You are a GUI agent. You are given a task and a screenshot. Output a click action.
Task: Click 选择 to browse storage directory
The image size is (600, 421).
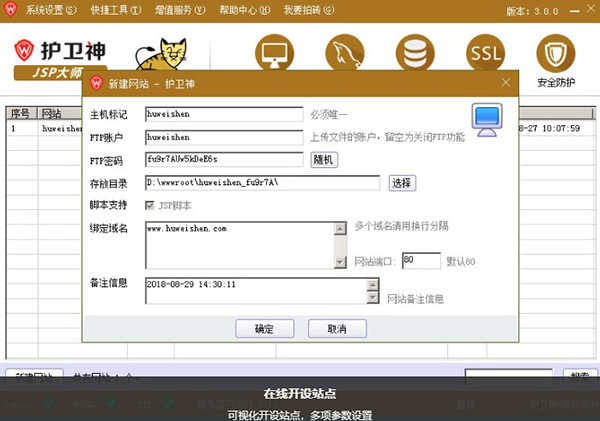click(x=401, y=182)
